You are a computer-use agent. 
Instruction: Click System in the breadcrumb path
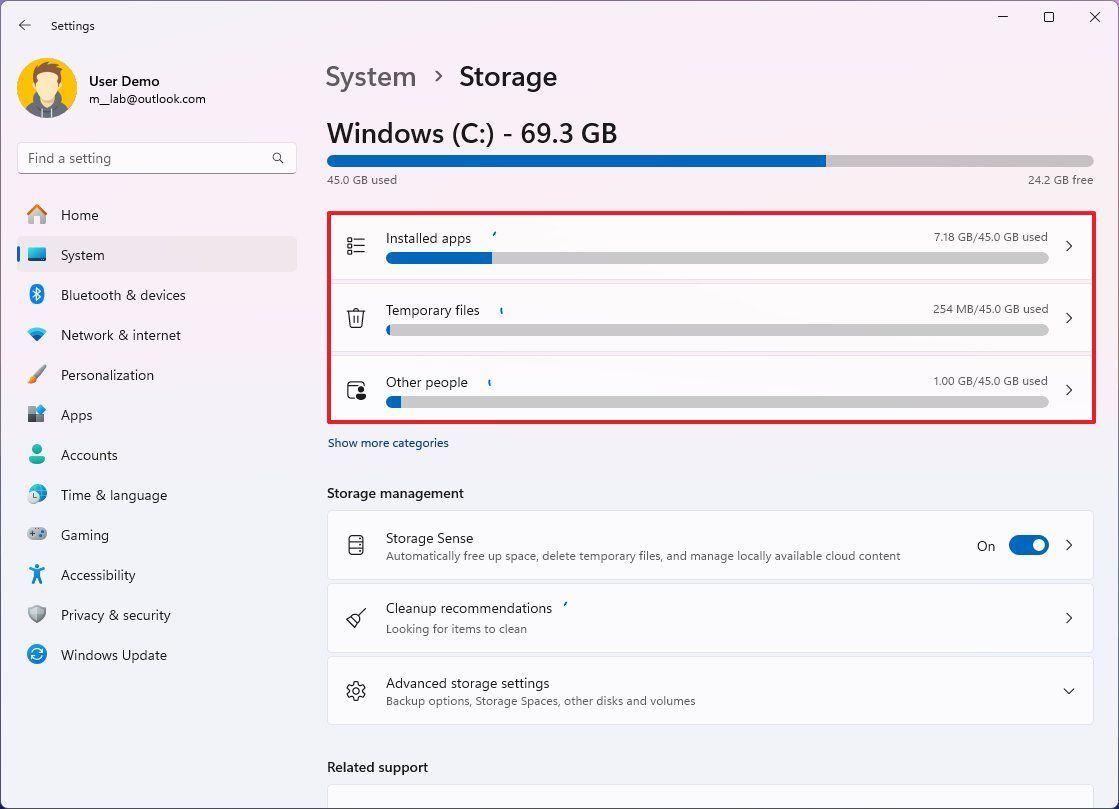371,76
